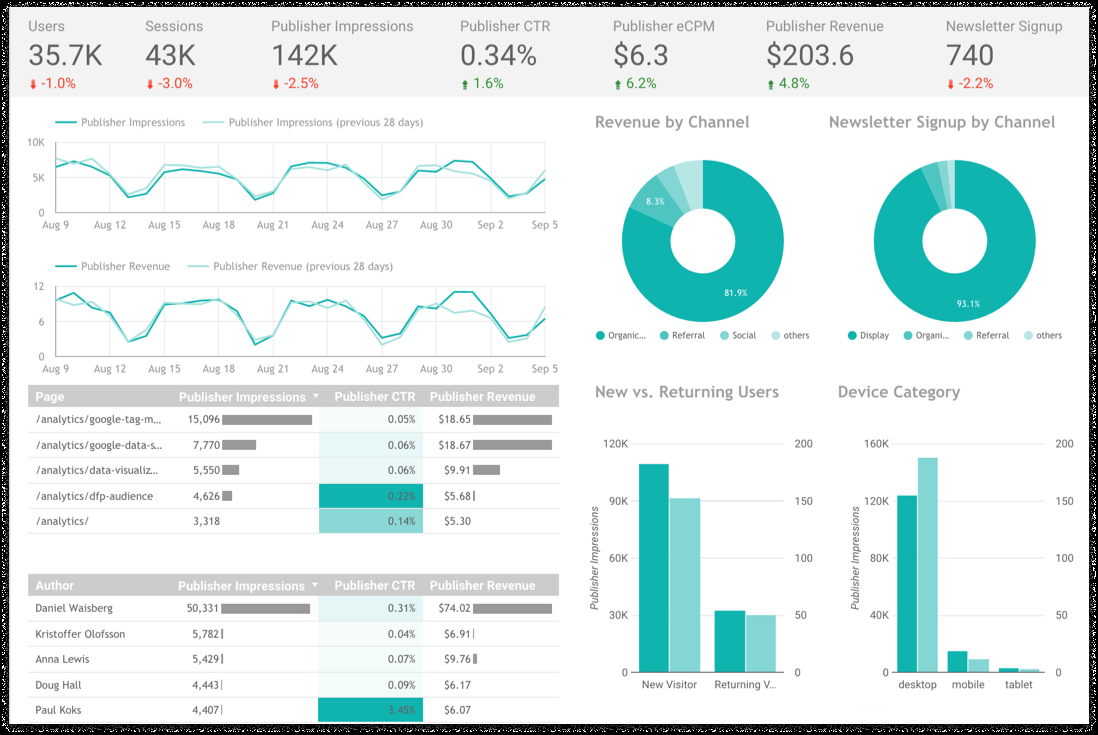Sort Page table by Publisher CTR header
Image resolution: width=1098 pixels, height=735 pixels.
(x=375, y=396)
